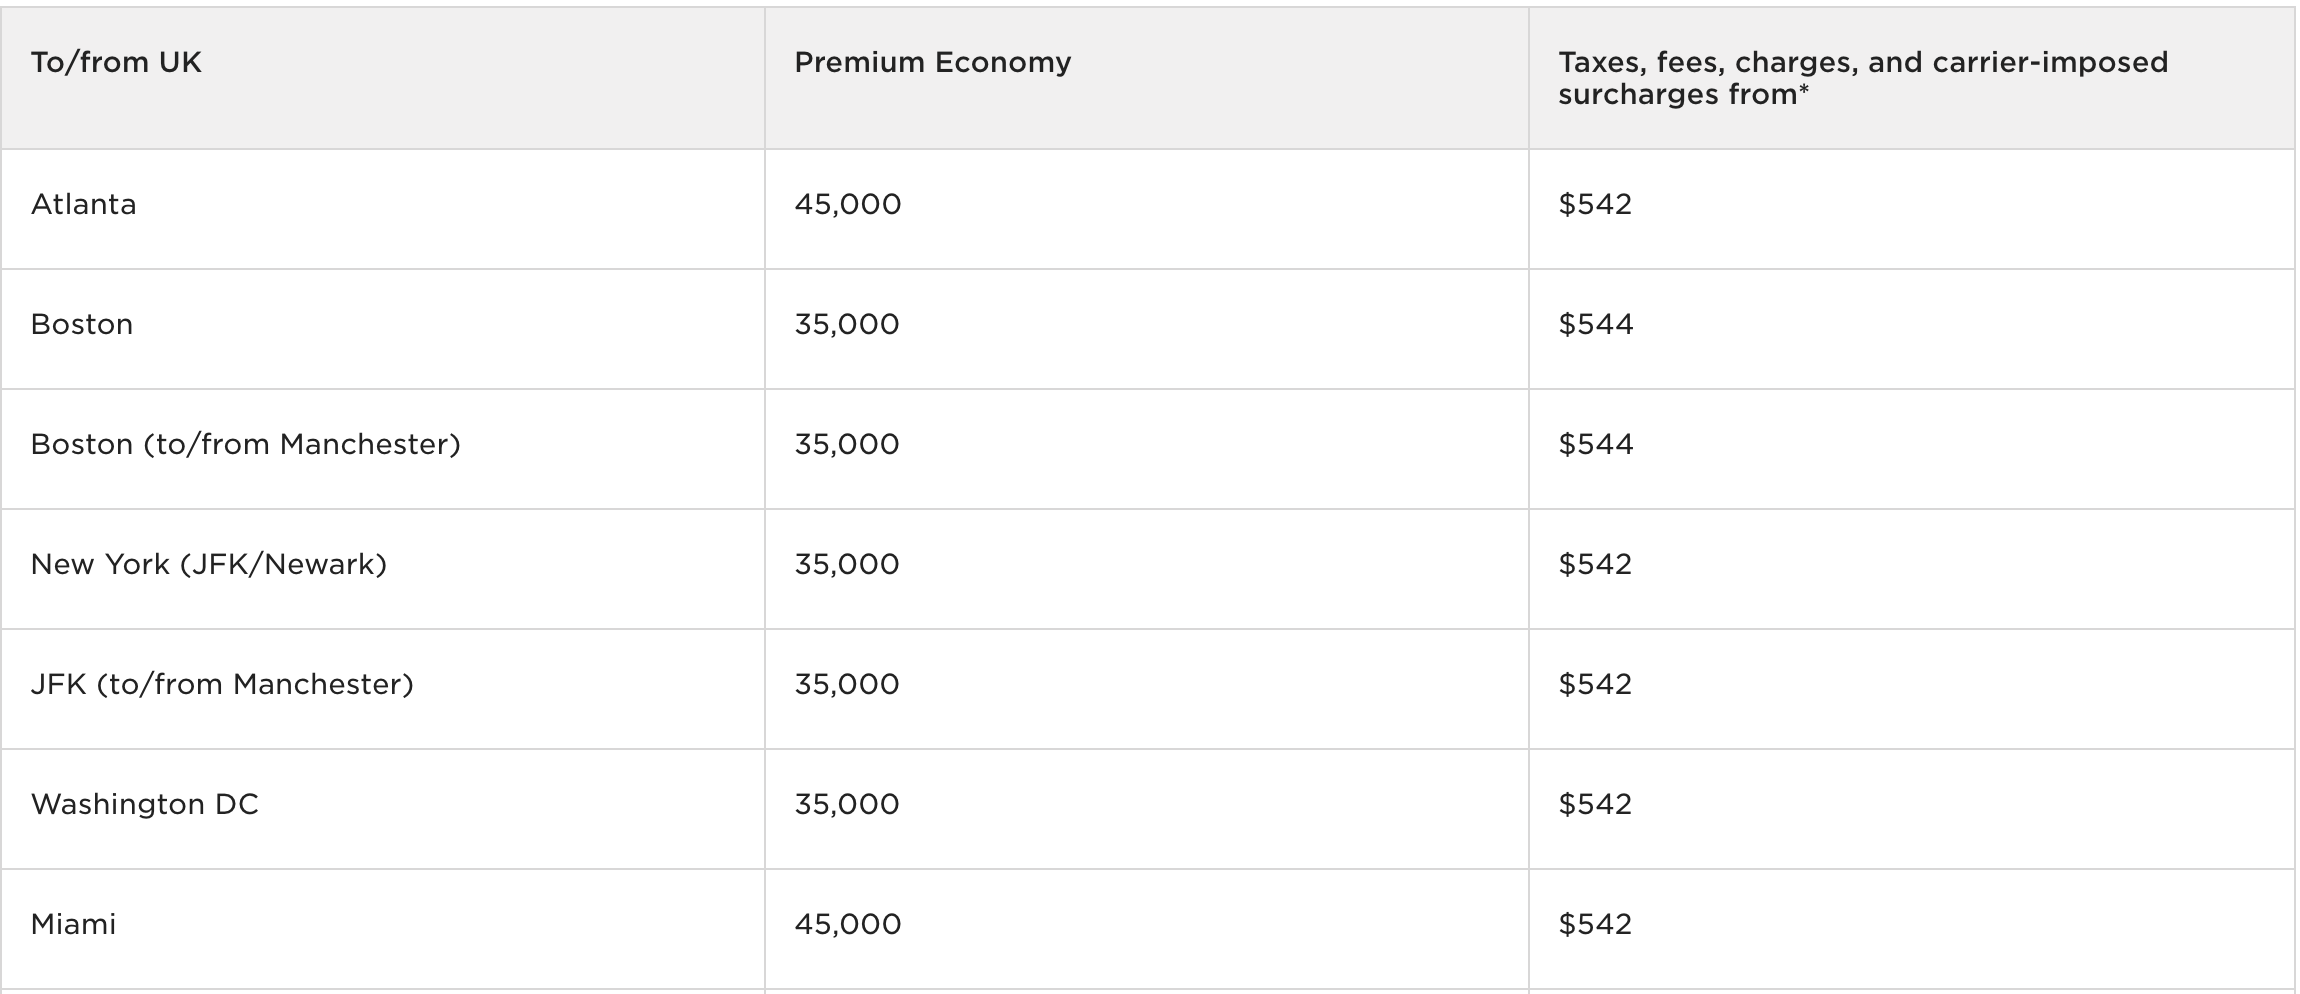
Task: Select the JFK (to/from Manchester) cell
Action: coord(222,685)
